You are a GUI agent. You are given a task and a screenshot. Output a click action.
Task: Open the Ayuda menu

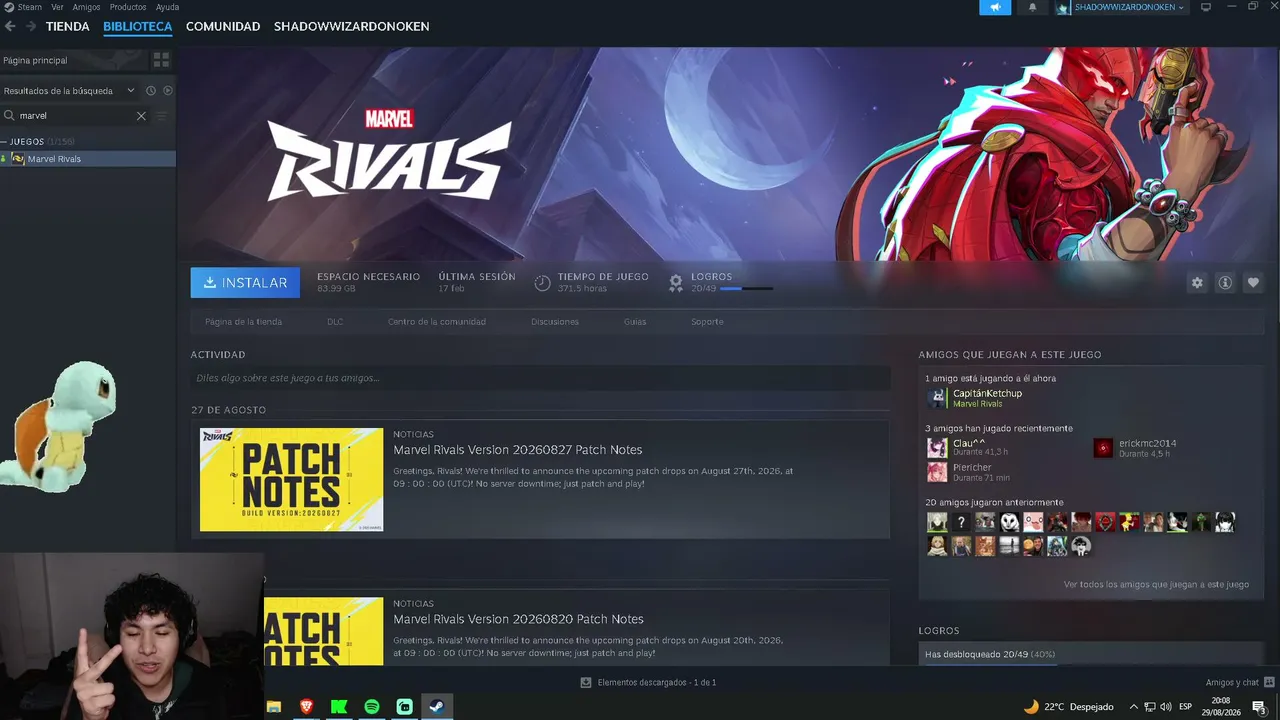pos(167,7)
